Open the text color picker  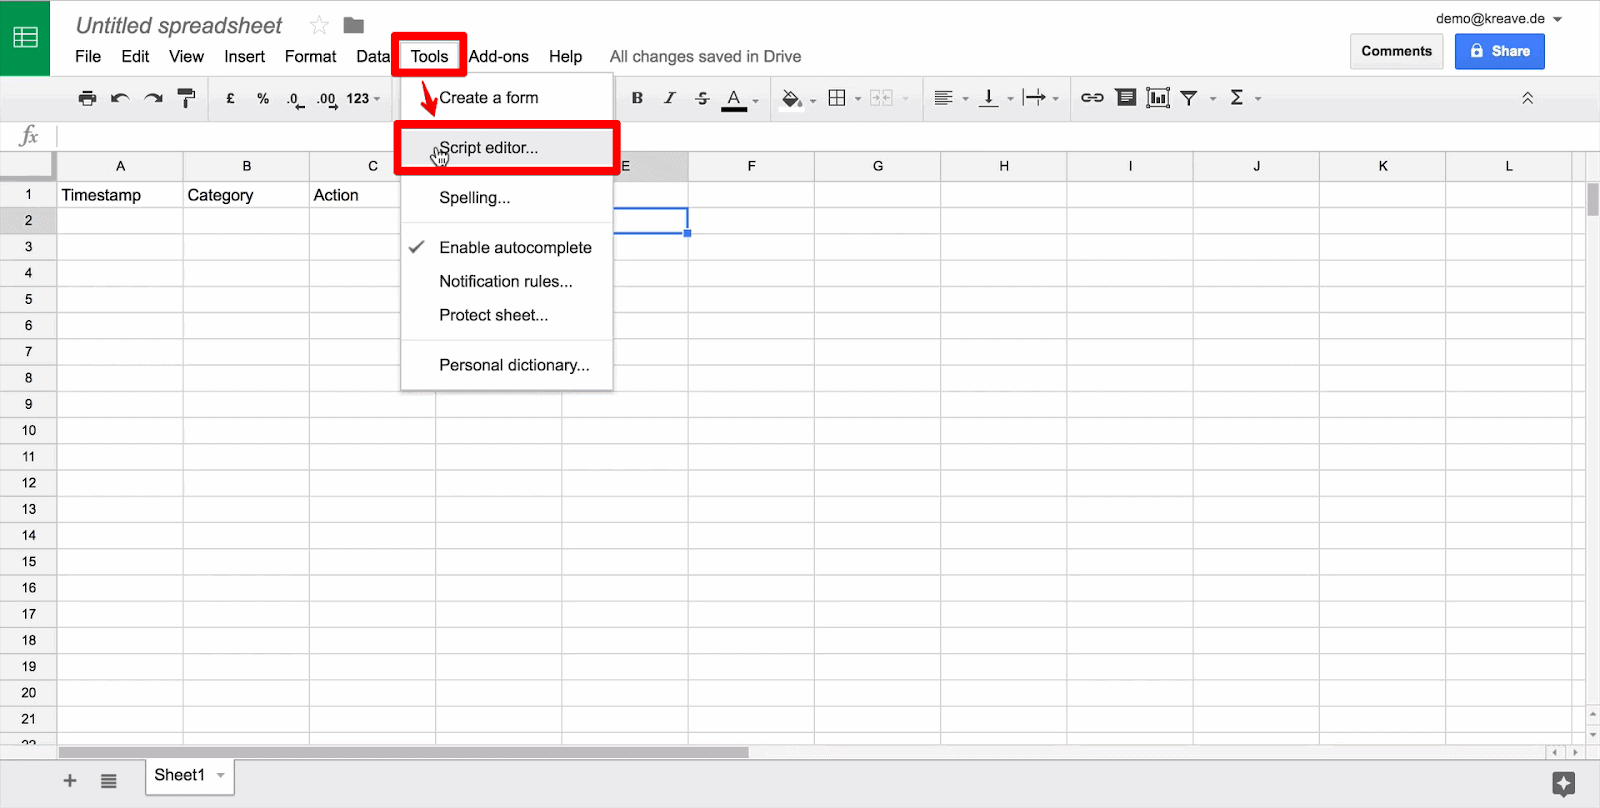(734, 98)
